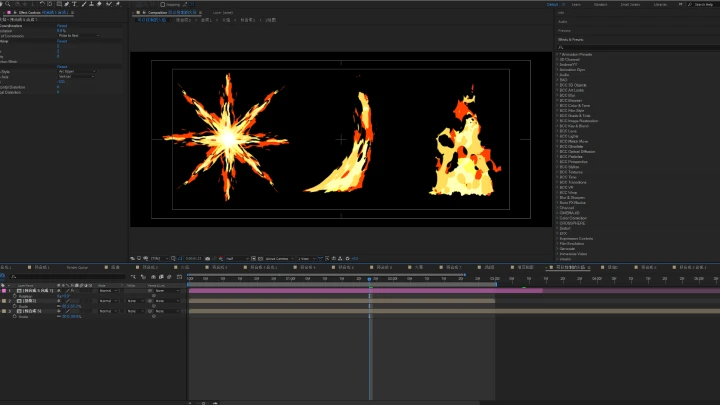Expand the BCC 3D Objects effects category
The height and width of the screenshot is (405, 720).
[x=557, y=85]
